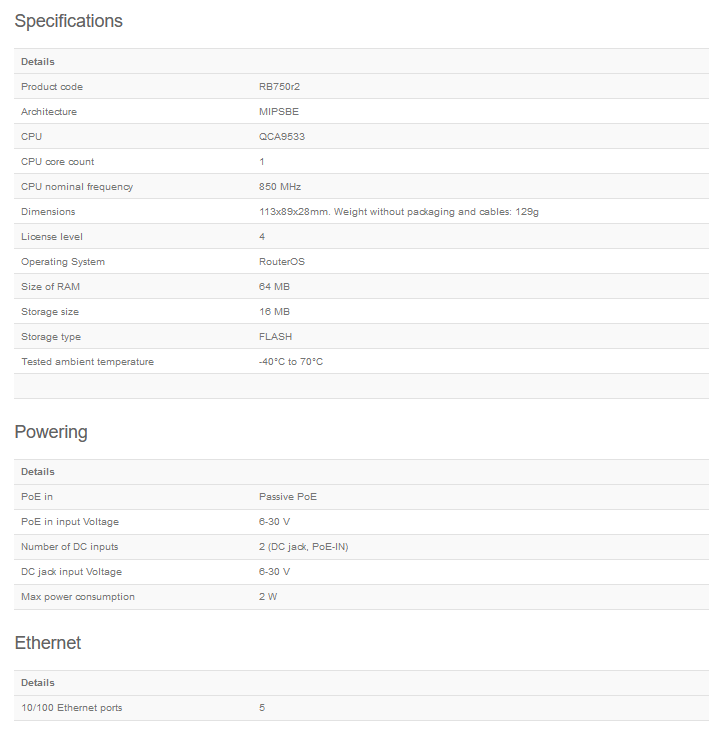Viewport: 709px width, 739px height.
Task: Click the Number of DC inputs label
Action: [x=70, y=547]
